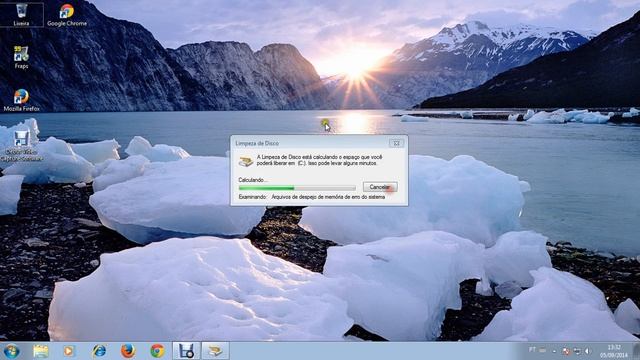
Task: Open the Mozilla Firefox desktop shortcut
Action: [21, 100]
